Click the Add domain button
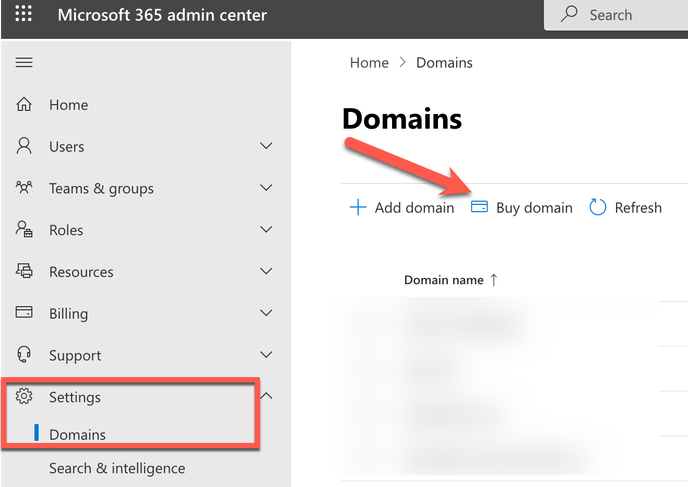This screenshot has width=688, height=487. pyautogui.click(x=401, y=207)
